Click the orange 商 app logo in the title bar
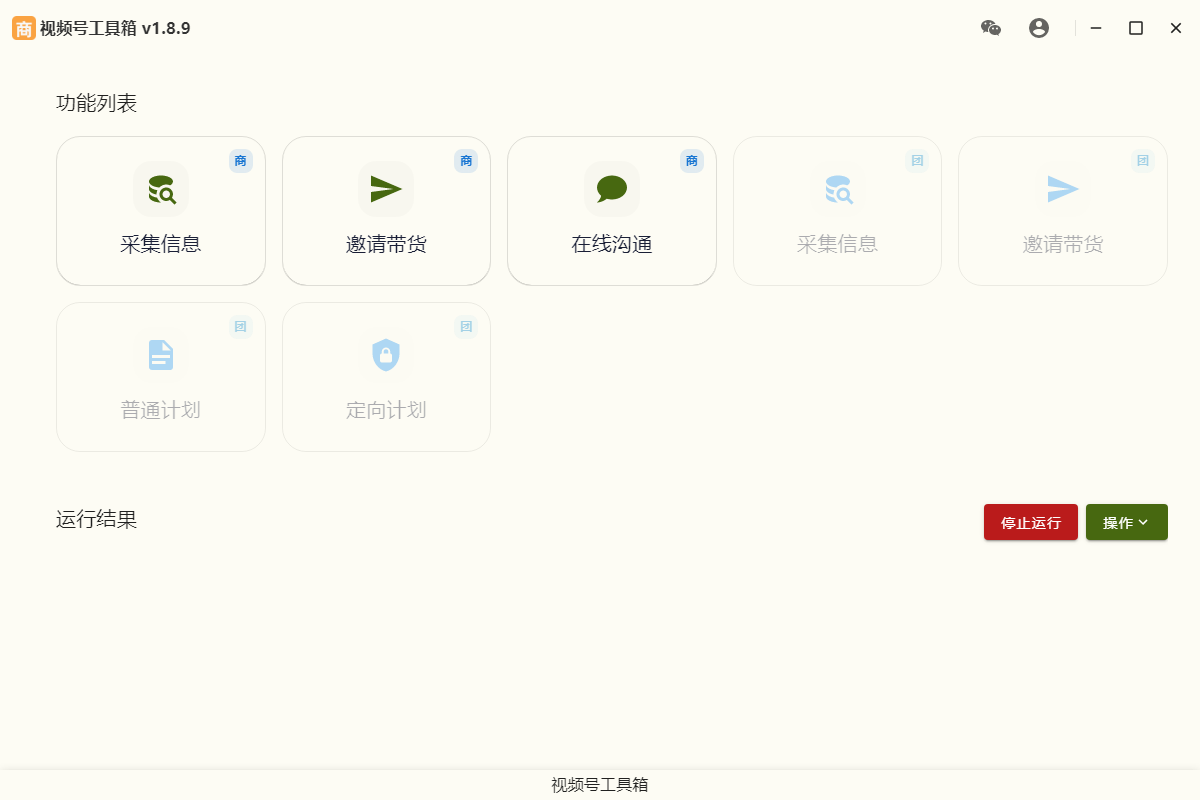1200x800 pixels. pyautogui.click(x=24, y=28)
